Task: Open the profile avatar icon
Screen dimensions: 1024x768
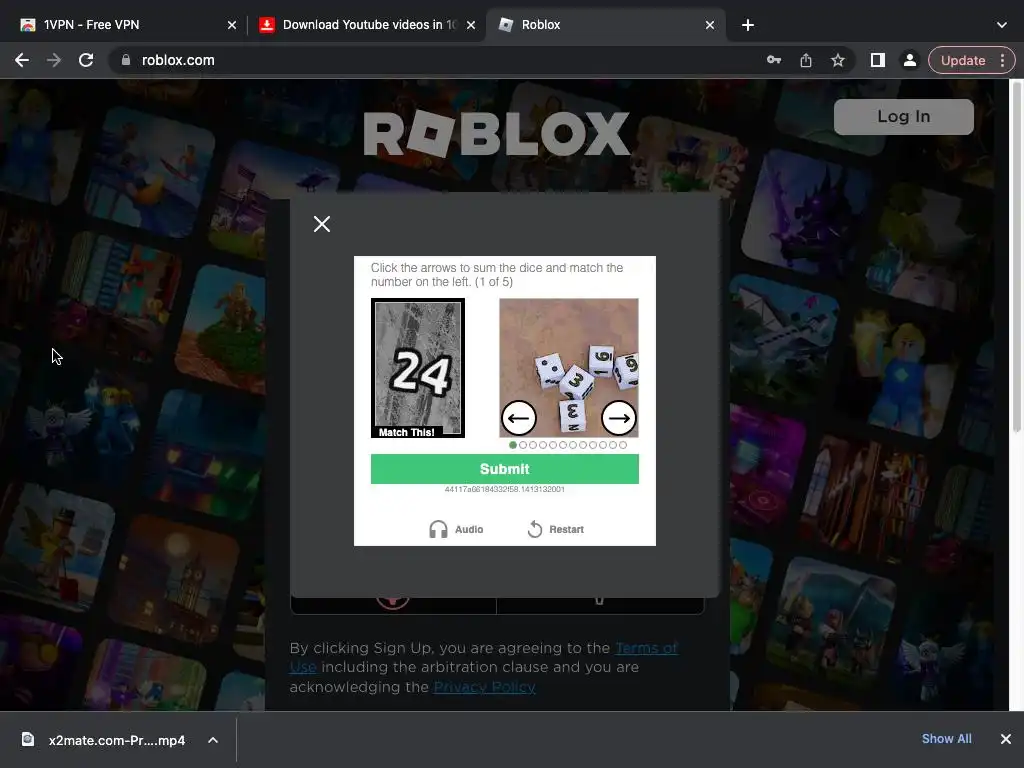Action: pos(909,60)
